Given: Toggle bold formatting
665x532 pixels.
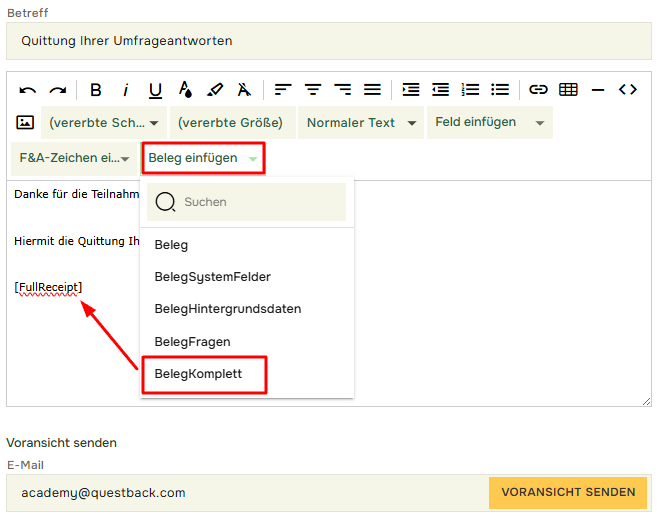Looking at the screenshot, I should [96, 90].
